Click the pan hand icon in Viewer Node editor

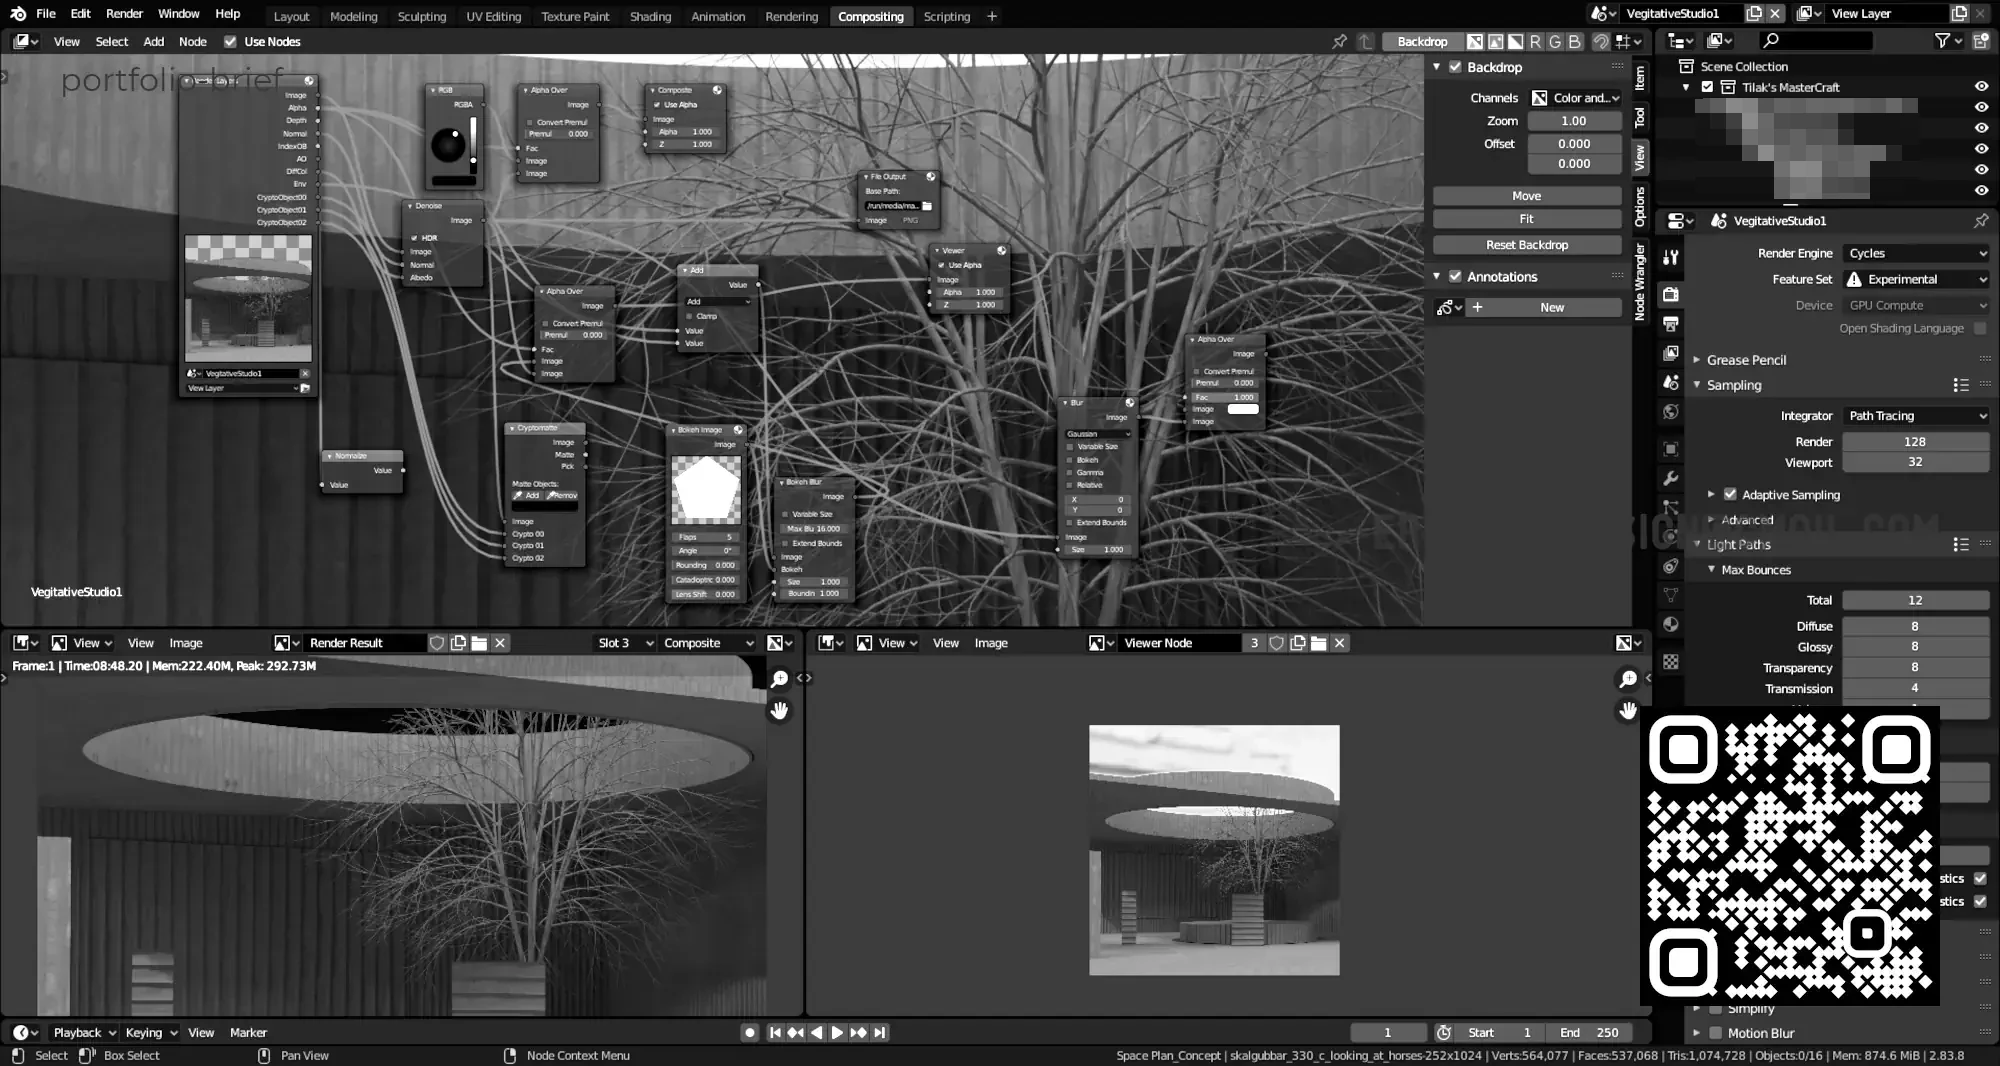pyautogui.click(x=1627, y=711)
